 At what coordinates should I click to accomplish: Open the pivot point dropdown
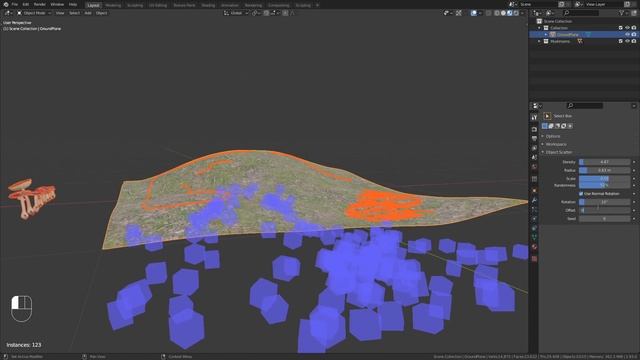click(x=256, y=13)
